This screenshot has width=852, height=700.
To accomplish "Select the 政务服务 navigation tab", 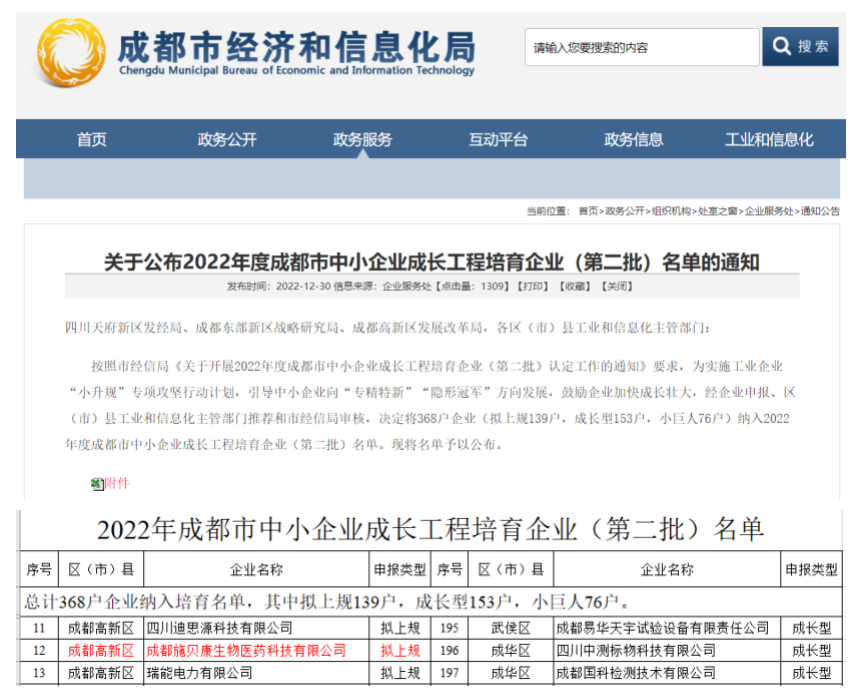I will pos(363,140).
